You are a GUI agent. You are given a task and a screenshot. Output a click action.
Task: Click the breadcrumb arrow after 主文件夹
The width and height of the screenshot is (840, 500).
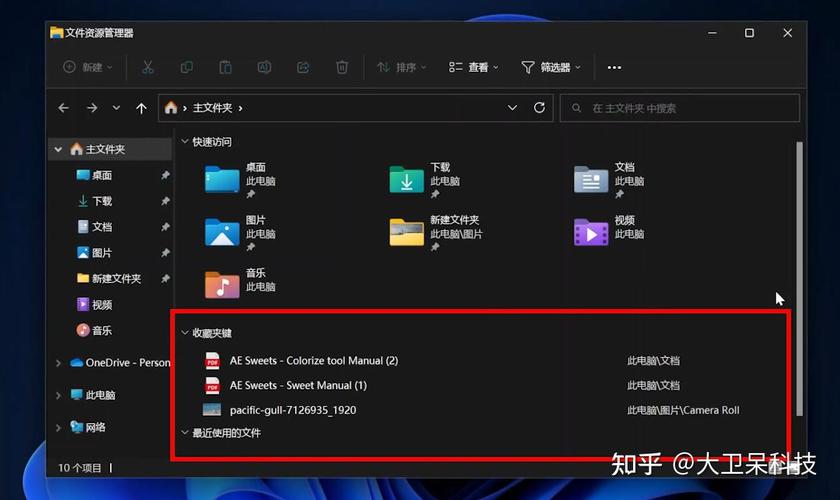pyautogui.click(x=241, y=108)
